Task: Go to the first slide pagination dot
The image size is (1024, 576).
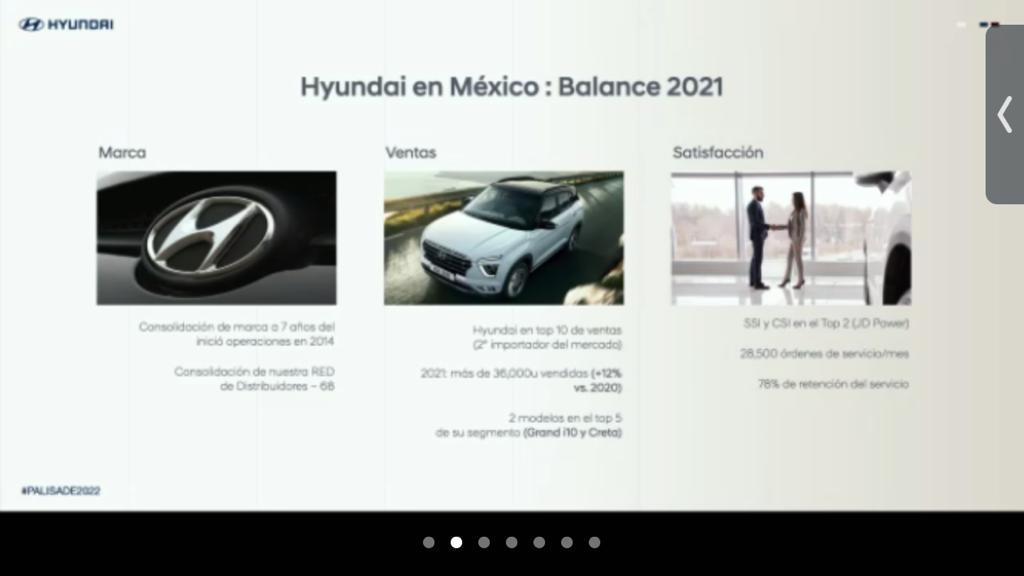Action: tap(429, 542)
